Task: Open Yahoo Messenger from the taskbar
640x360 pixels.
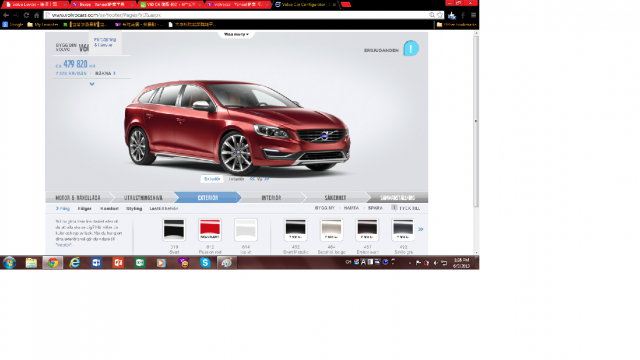Action: click(184, 262)
